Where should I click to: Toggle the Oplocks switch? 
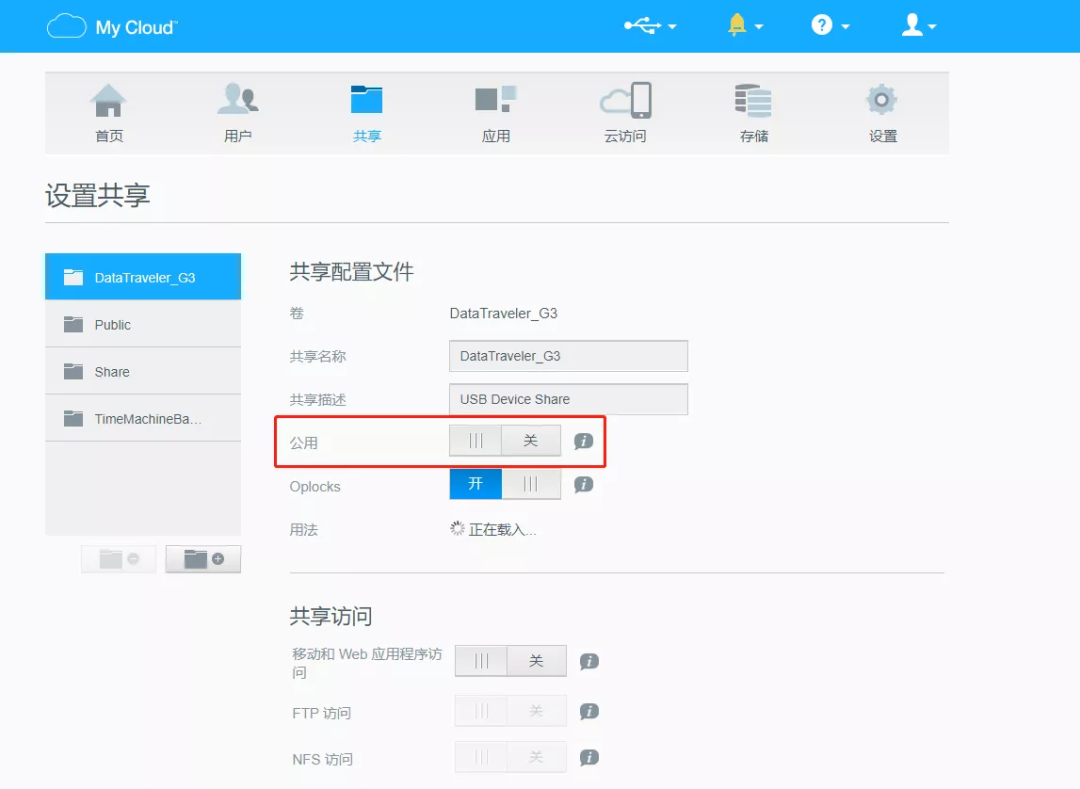(x=505, y=484)
